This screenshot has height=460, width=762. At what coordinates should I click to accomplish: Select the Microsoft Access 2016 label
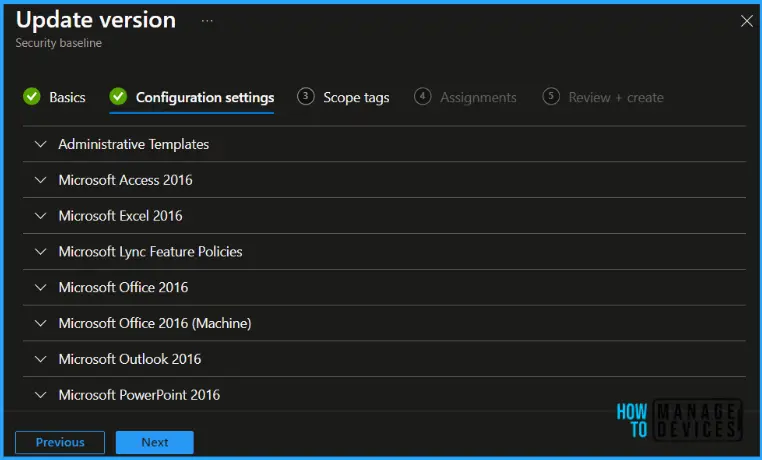[x=125, y=180]
